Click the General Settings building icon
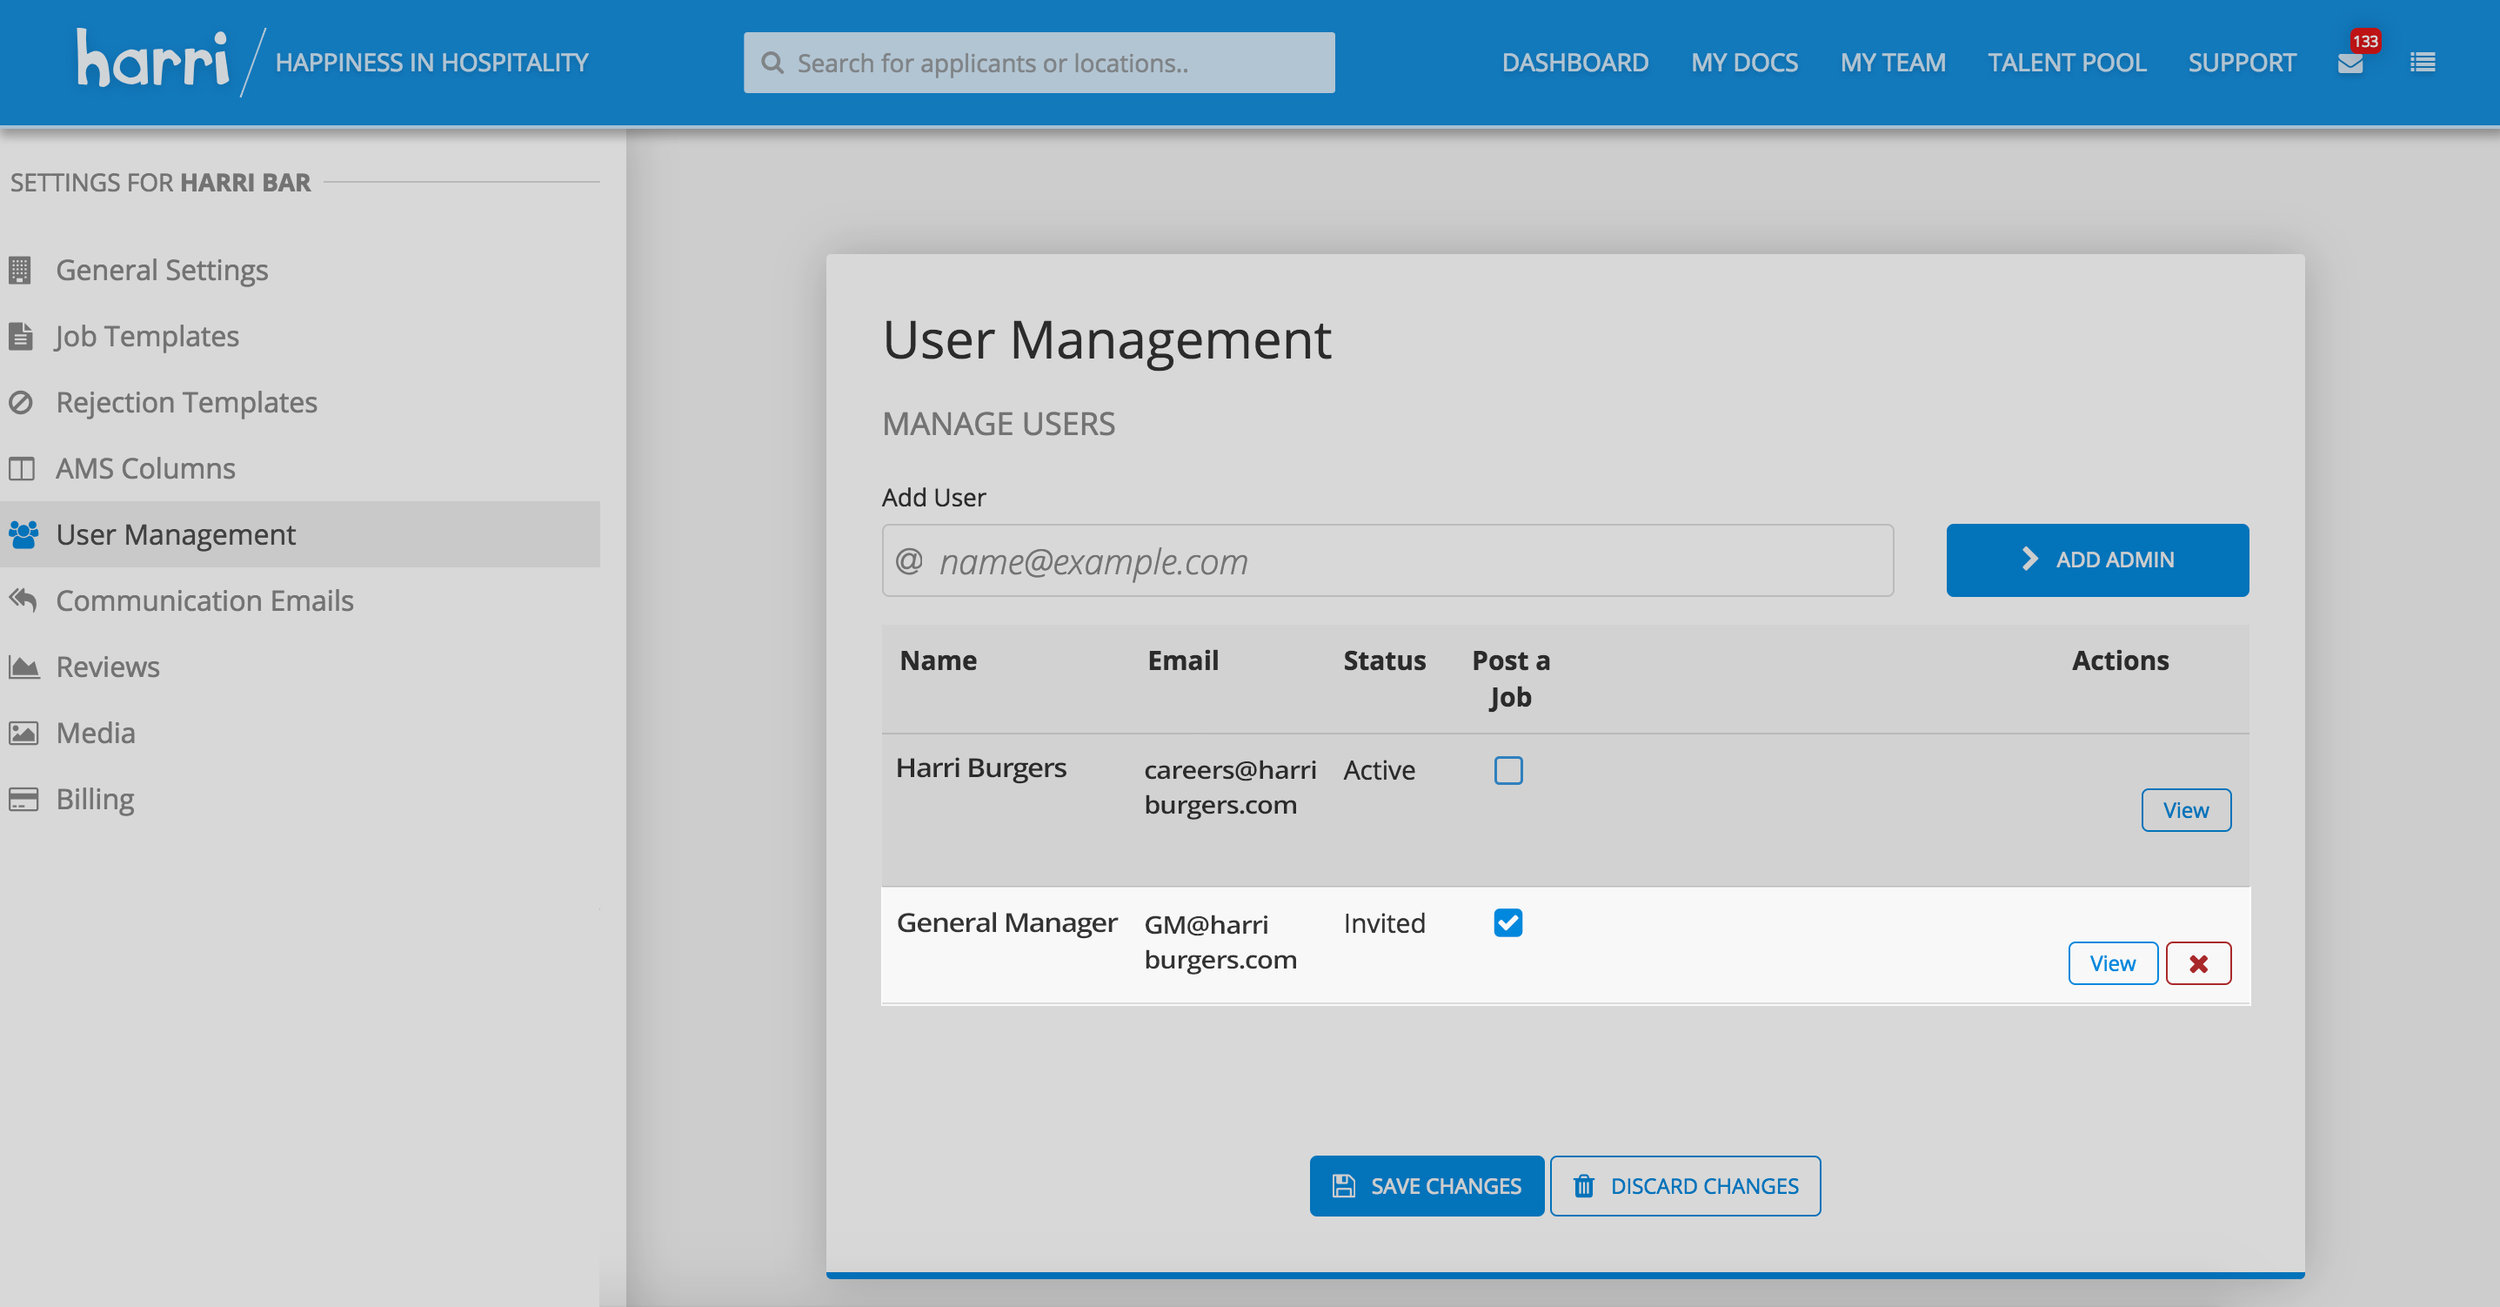 (20, 270)
